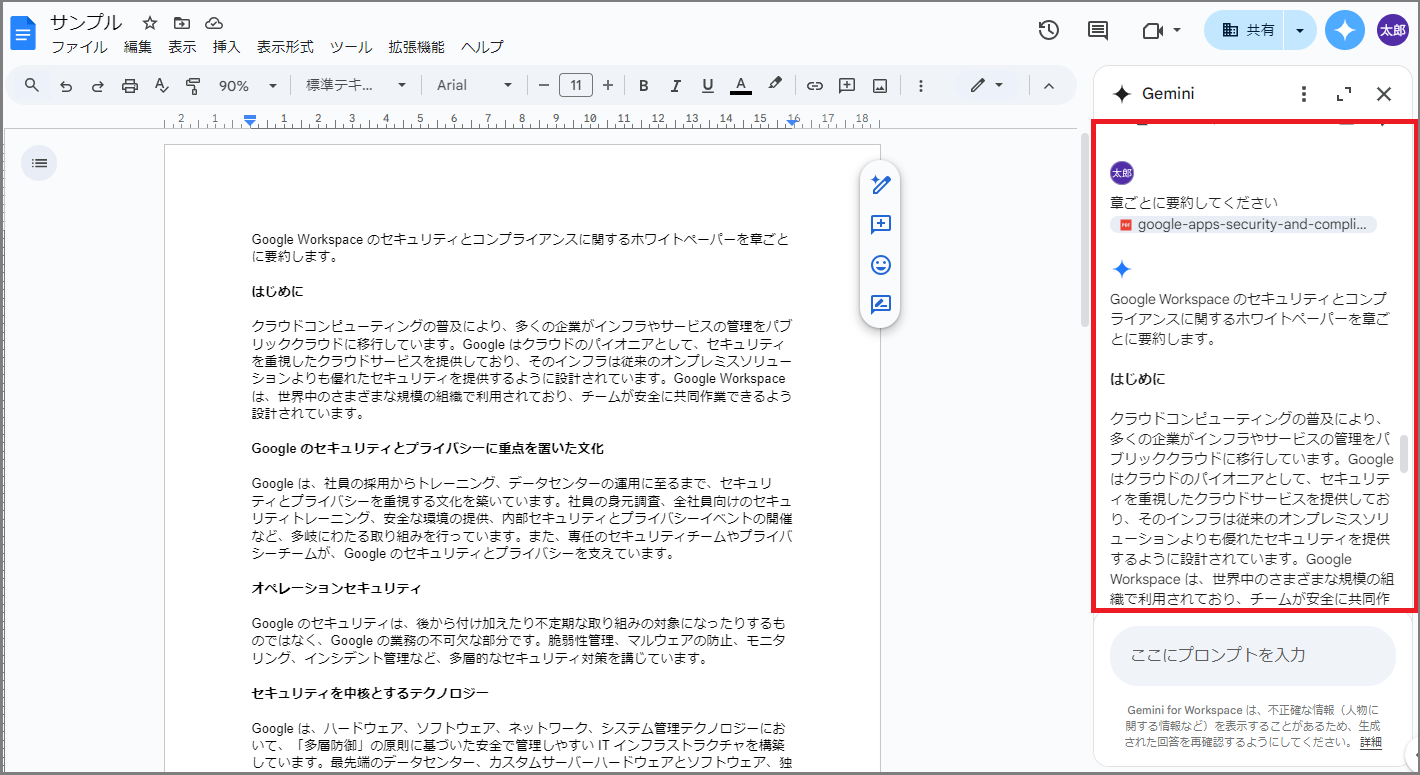Check the cloud save status icon
The width and height of the screenshot is (1420, 775).
point(213,23)
